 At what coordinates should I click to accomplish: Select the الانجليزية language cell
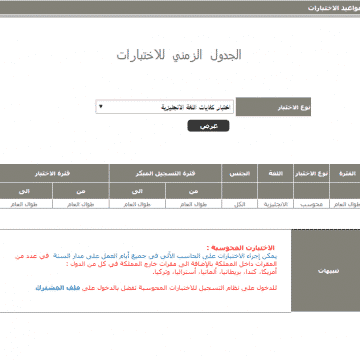pos(276,204)
